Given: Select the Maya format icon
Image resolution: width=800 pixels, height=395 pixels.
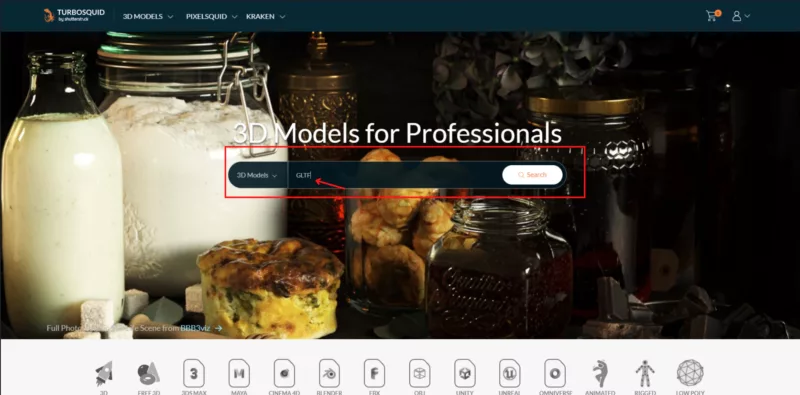Looking at the screenshot, I should click(239, 374).
